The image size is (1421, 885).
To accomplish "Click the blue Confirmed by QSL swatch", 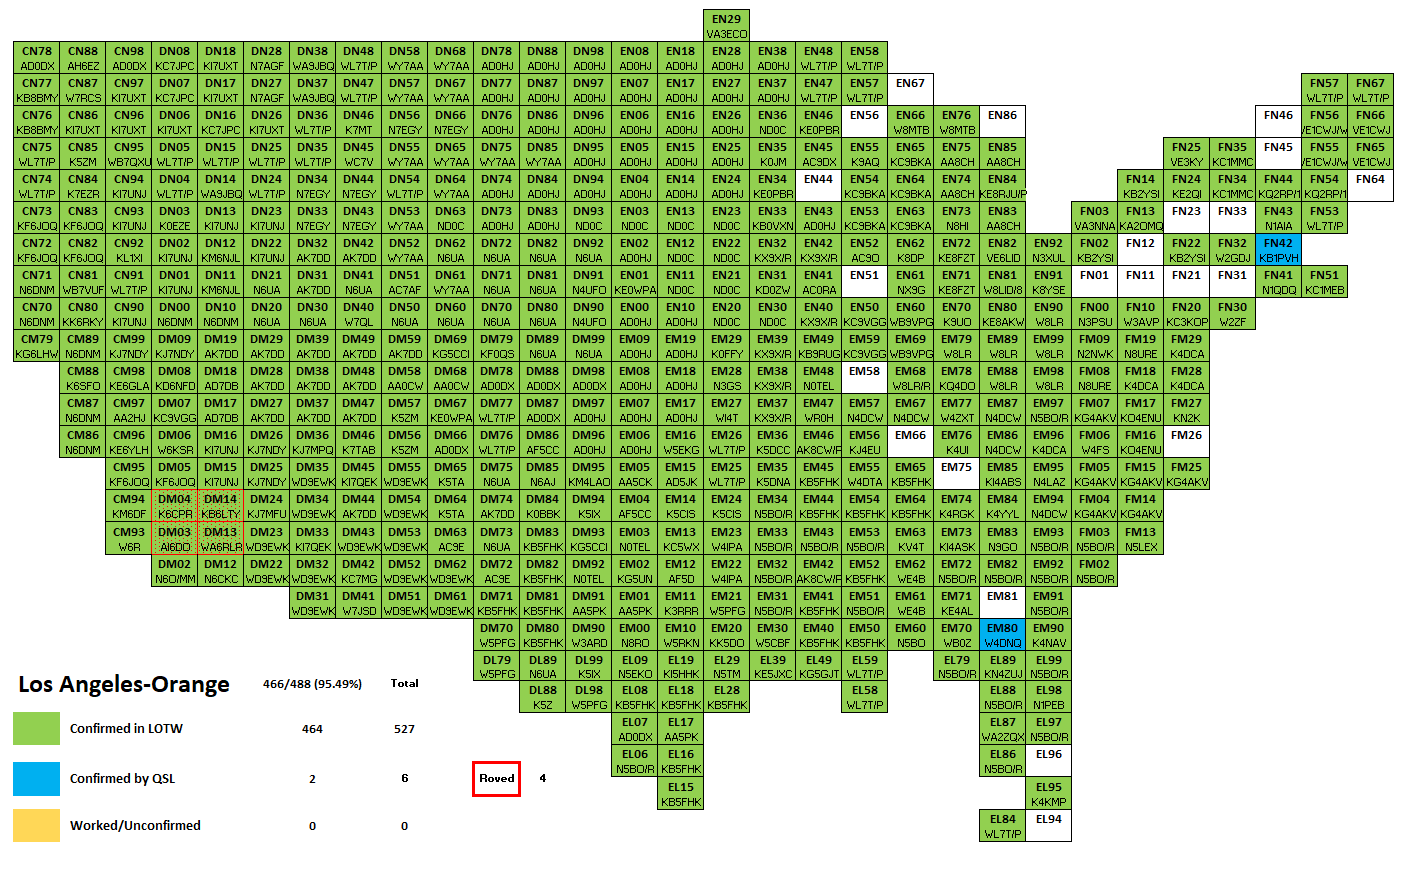I will click(37, 778).
